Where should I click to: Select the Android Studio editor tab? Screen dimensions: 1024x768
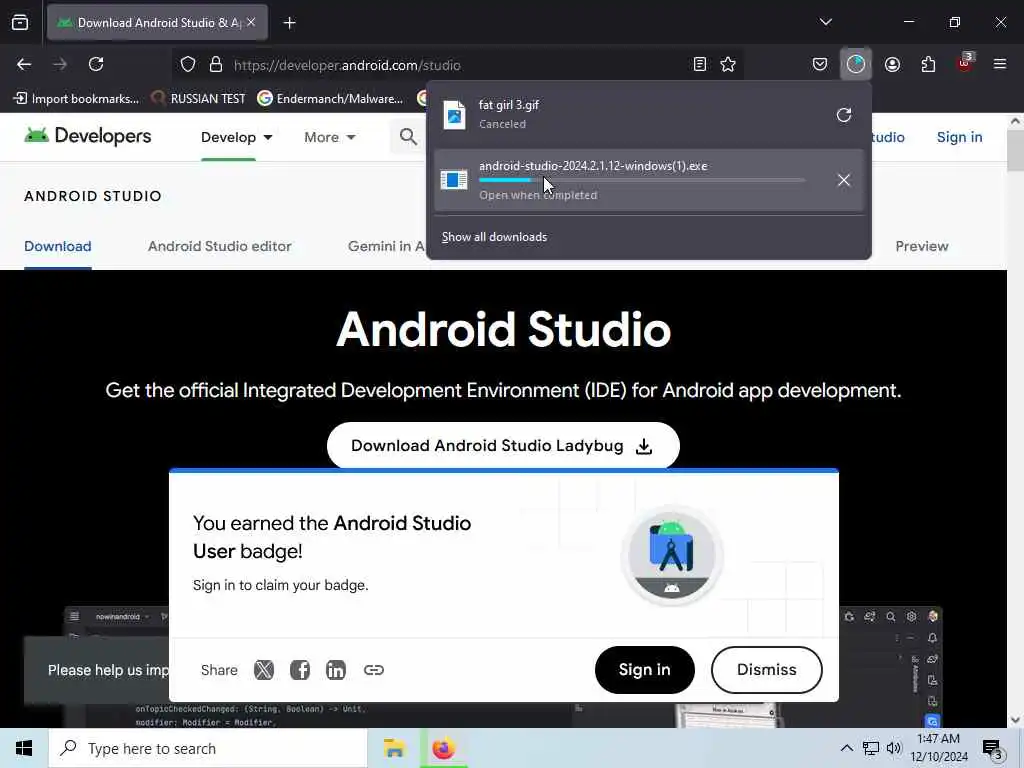pos(219,246)
